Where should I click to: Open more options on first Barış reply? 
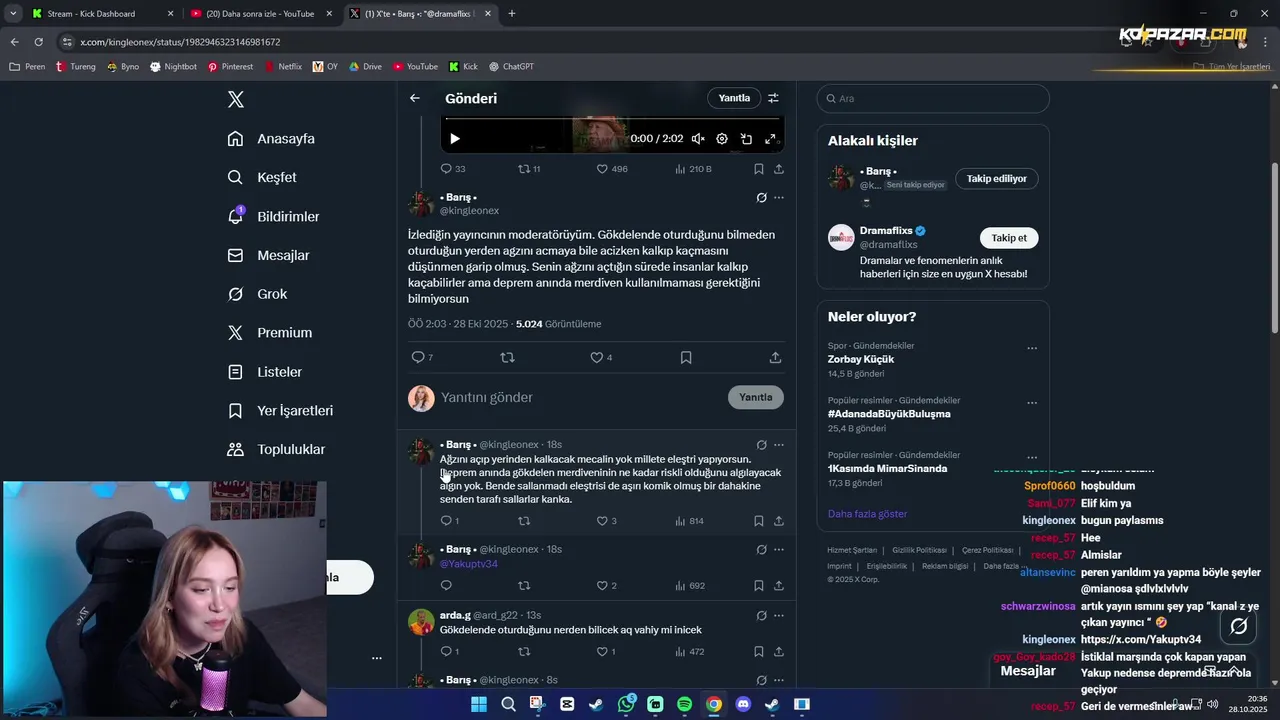pyautogui.click(x=779, y=445)
